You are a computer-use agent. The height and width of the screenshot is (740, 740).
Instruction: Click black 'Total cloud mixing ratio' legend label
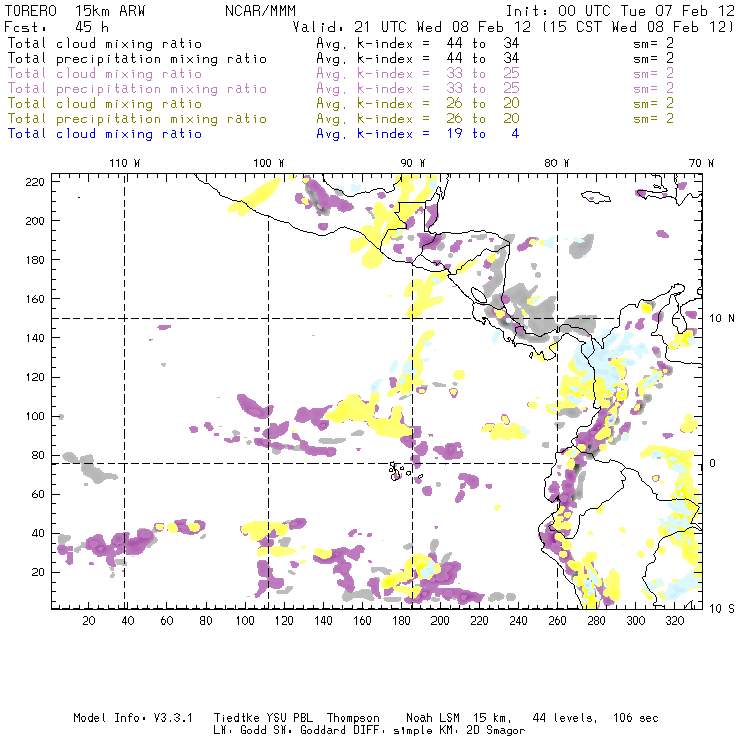(x=105, y=43)
